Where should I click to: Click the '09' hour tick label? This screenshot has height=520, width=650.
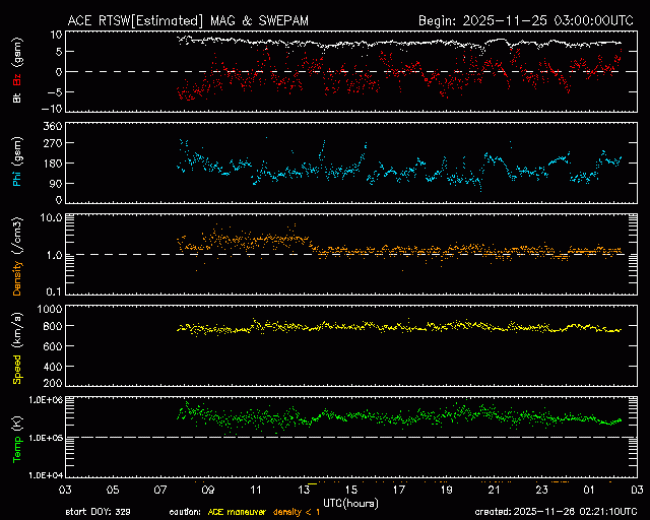pos(208,490)
